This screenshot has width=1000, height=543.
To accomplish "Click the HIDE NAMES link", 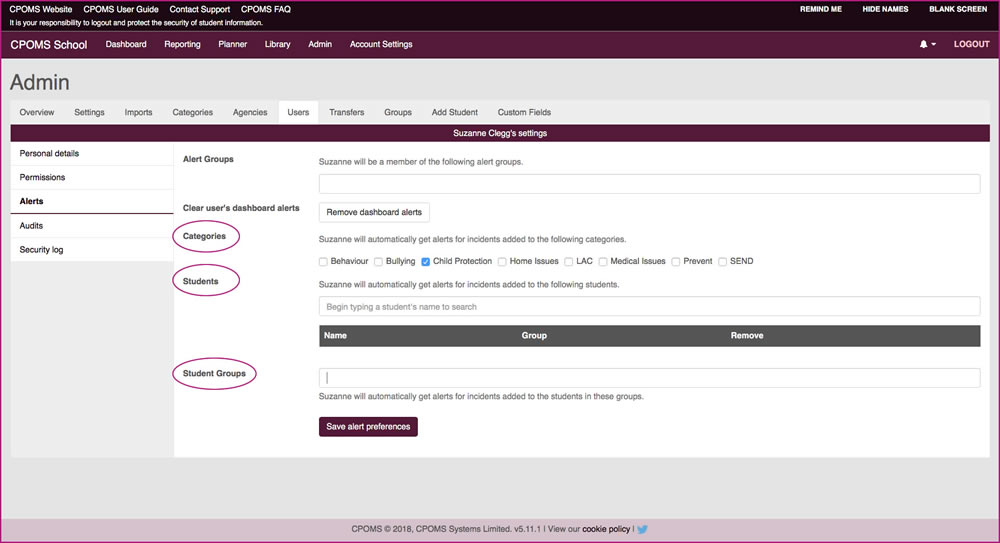I will click(885, 9).
